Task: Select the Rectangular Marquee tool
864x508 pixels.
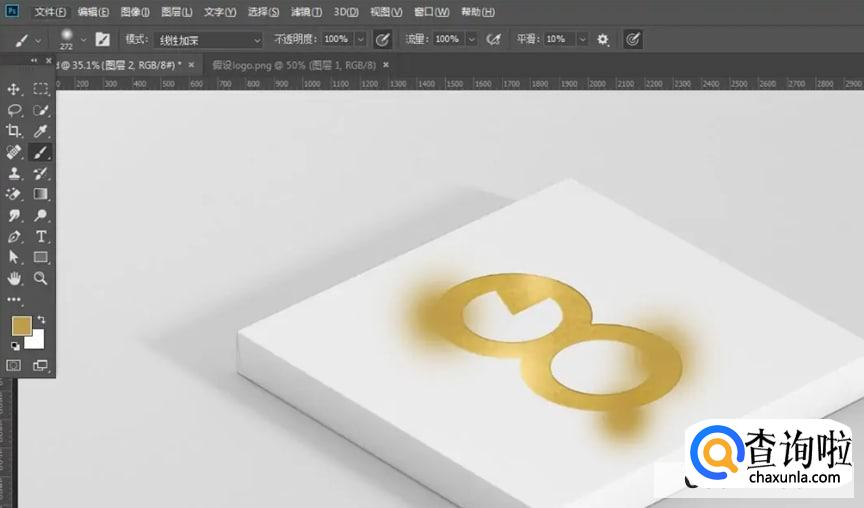Action: click(40, 89)
